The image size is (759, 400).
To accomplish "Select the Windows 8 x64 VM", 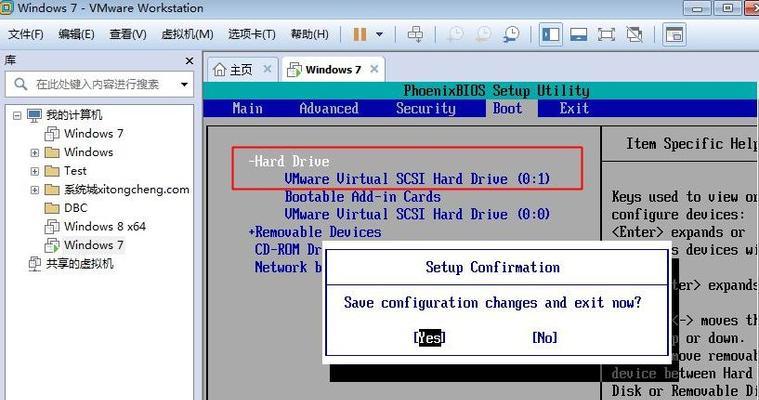I will pyautogui.click(x=105, y=227).
